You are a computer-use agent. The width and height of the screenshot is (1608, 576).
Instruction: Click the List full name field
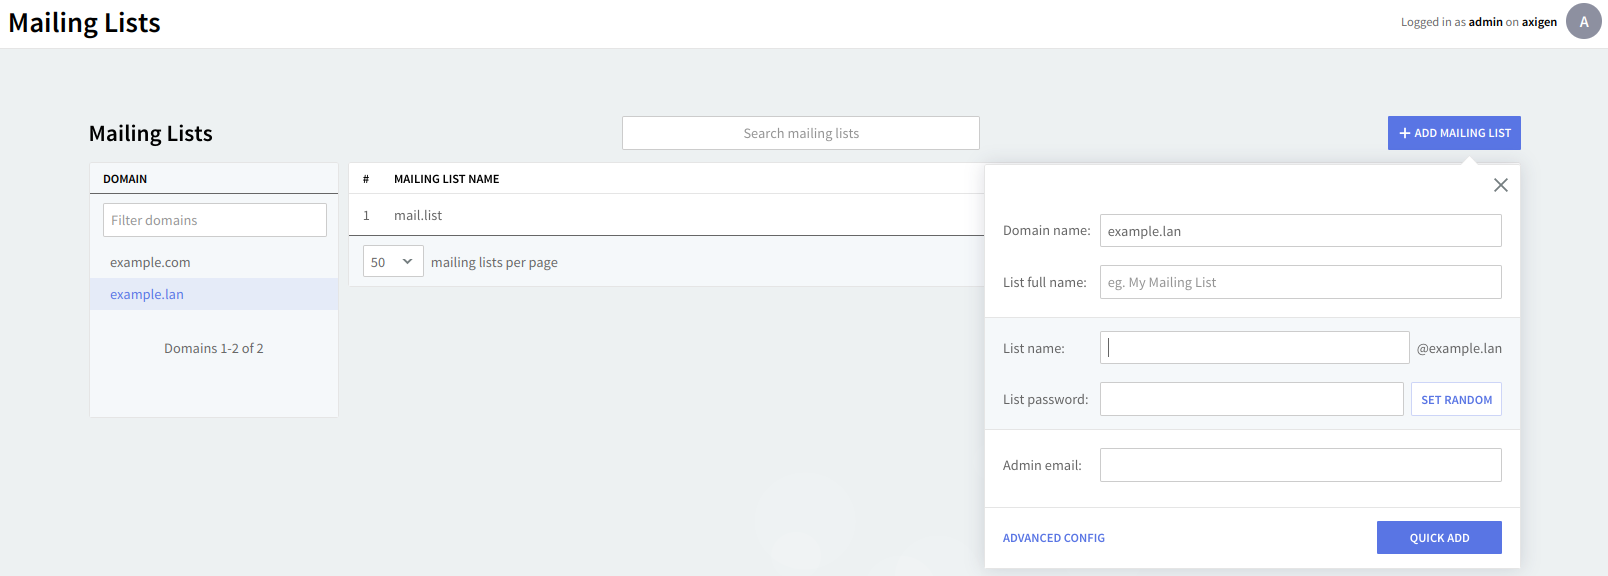[x=1300, y=282]
